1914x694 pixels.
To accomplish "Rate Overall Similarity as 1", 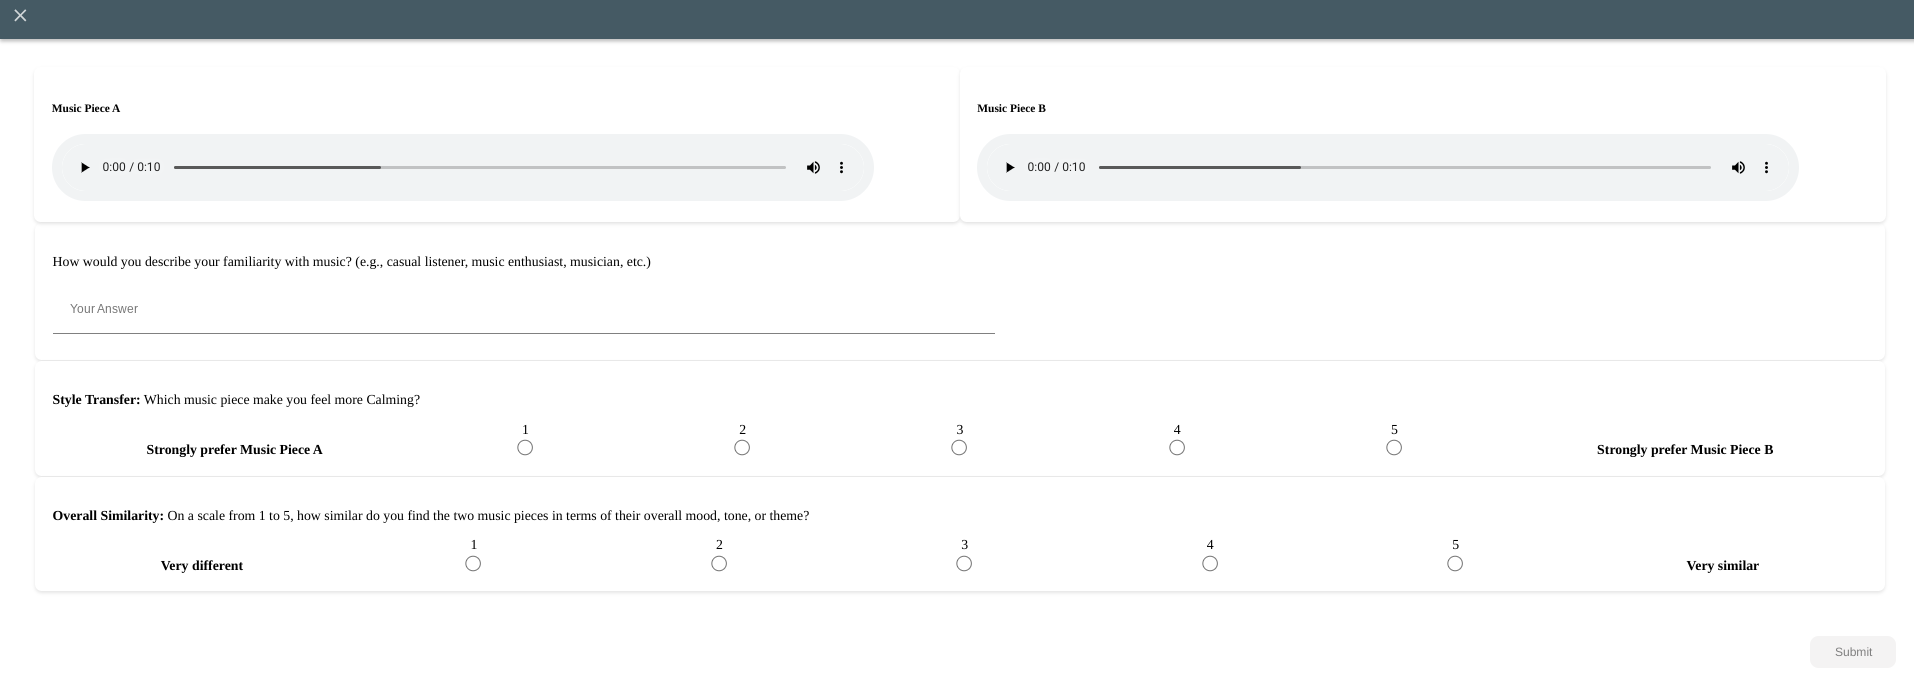I will pyautogui.click(x=473, y=564).
